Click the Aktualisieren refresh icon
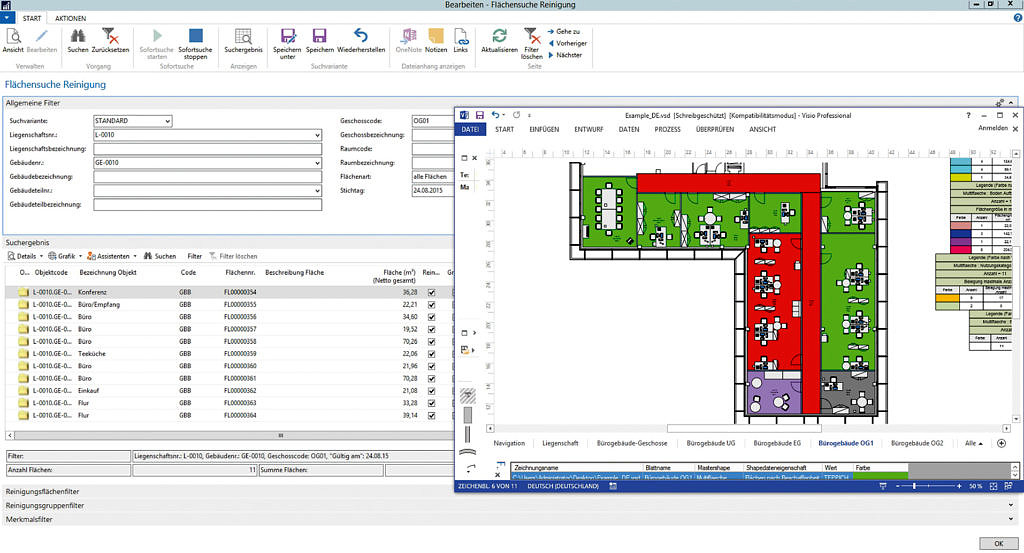Image resolution: width=1024 pixels, height=553 pixels. pos(499,36)
